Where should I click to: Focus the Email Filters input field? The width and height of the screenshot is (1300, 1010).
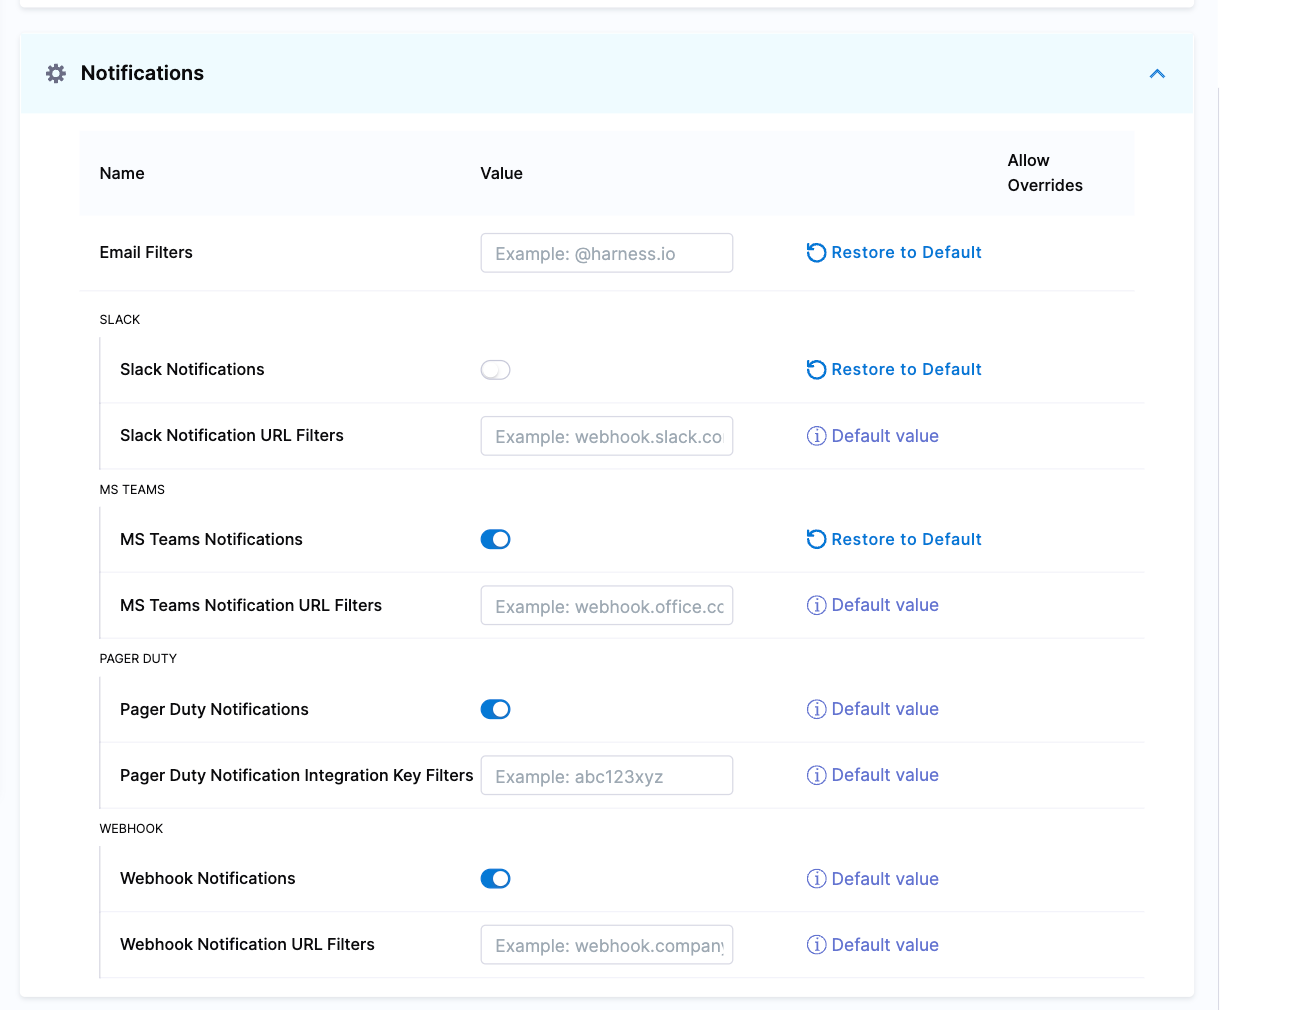(606, 253)
